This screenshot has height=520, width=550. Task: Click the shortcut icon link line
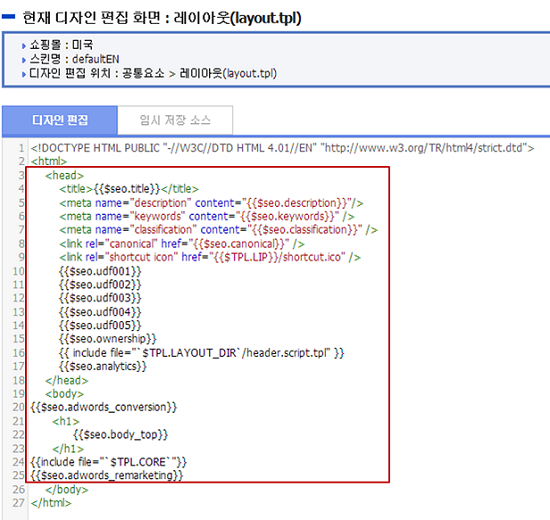pyautogui.click(x=210, y=257)
